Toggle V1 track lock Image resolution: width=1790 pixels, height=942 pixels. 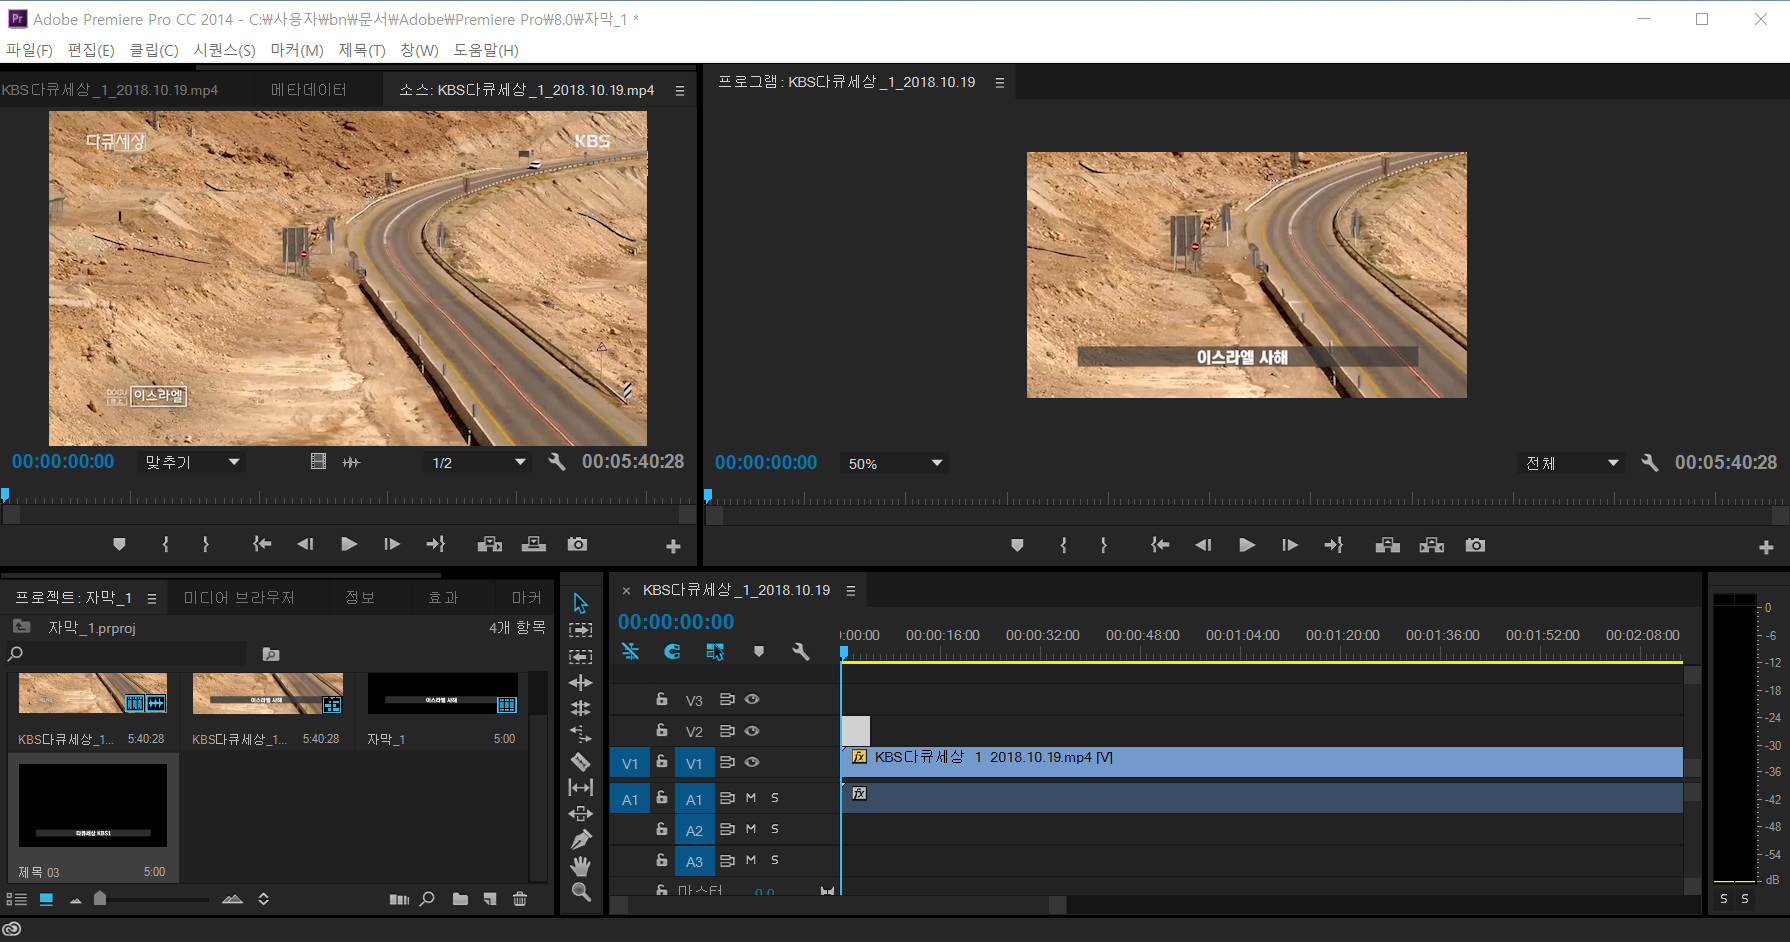click(661, 762)
